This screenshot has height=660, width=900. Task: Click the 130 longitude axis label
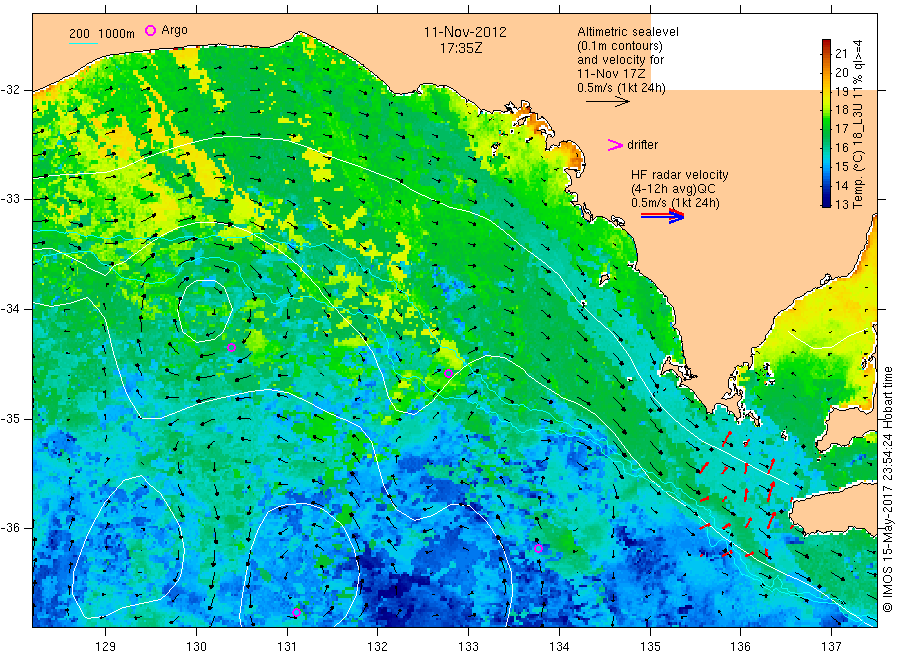point(196,647)
